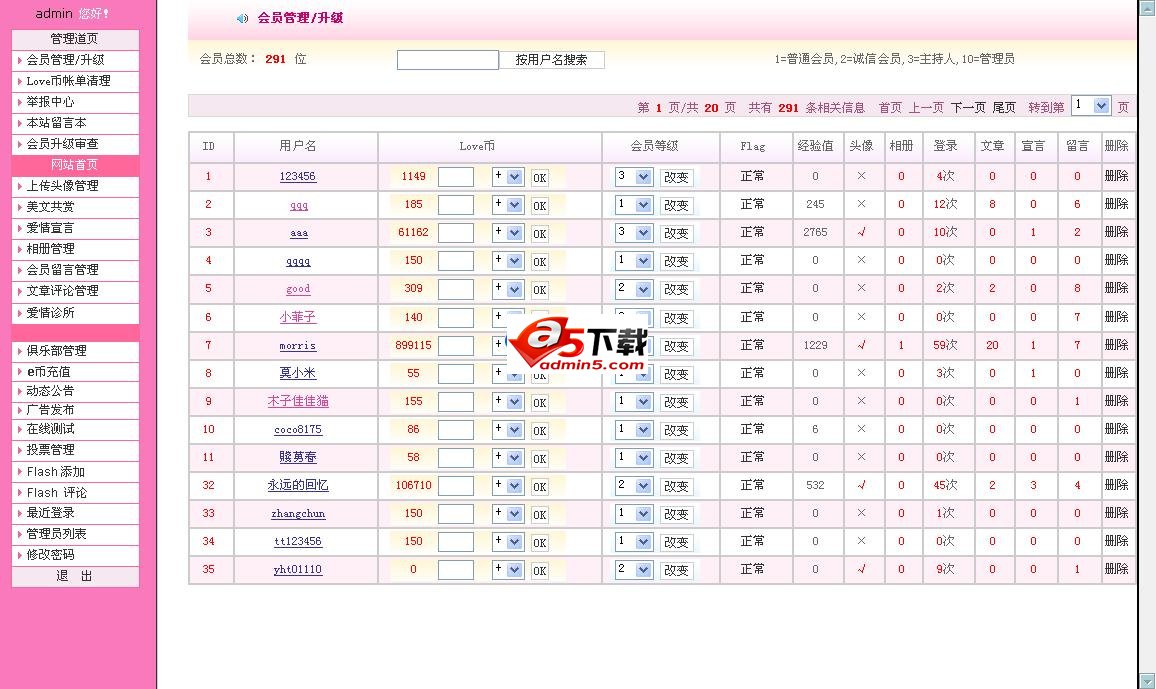Image resolution: width=1156 pixels, height=689 pixels.
Task: Open user 永远的回忆 link
Action: tap(298, 485)
